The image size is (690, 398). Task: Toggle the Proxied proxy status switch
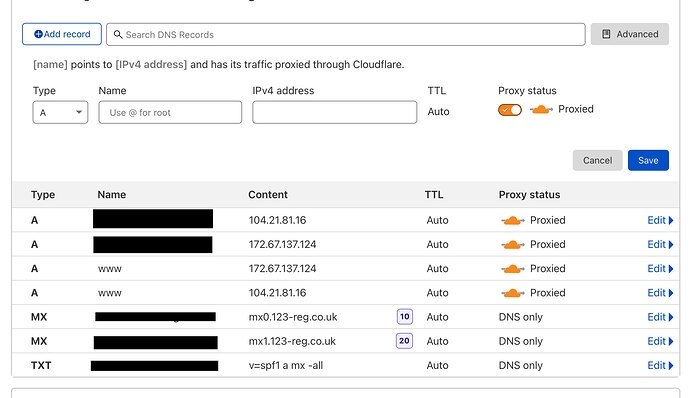(x=510, y=110)
